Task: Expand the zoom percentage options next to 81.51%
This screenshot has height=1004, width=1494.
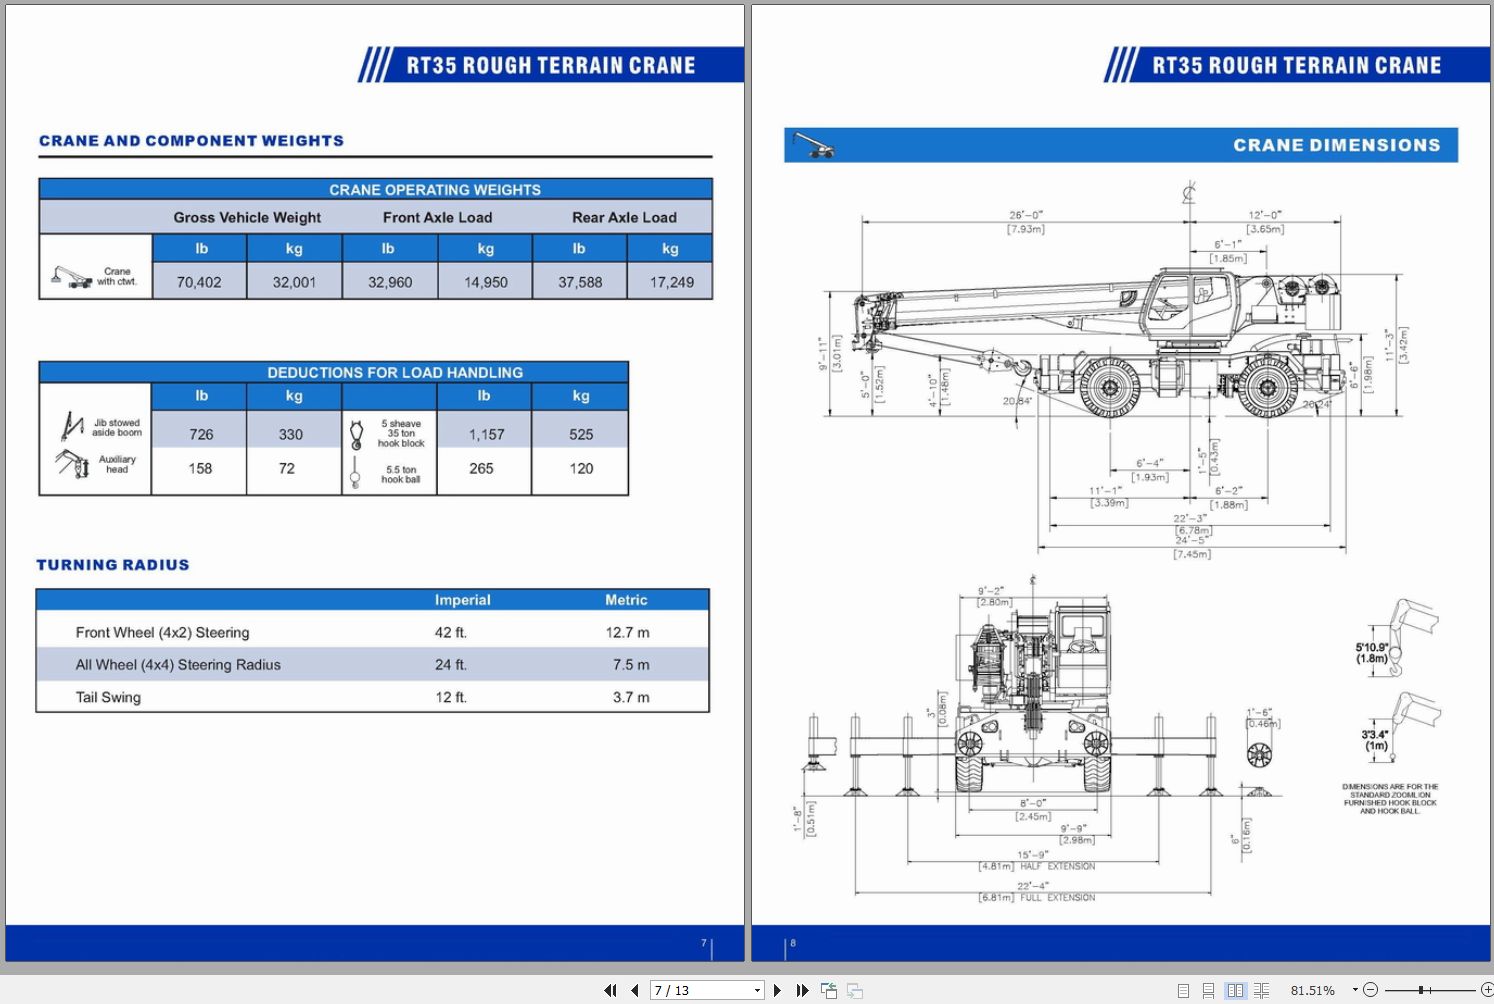Action: pos(1355,990)
